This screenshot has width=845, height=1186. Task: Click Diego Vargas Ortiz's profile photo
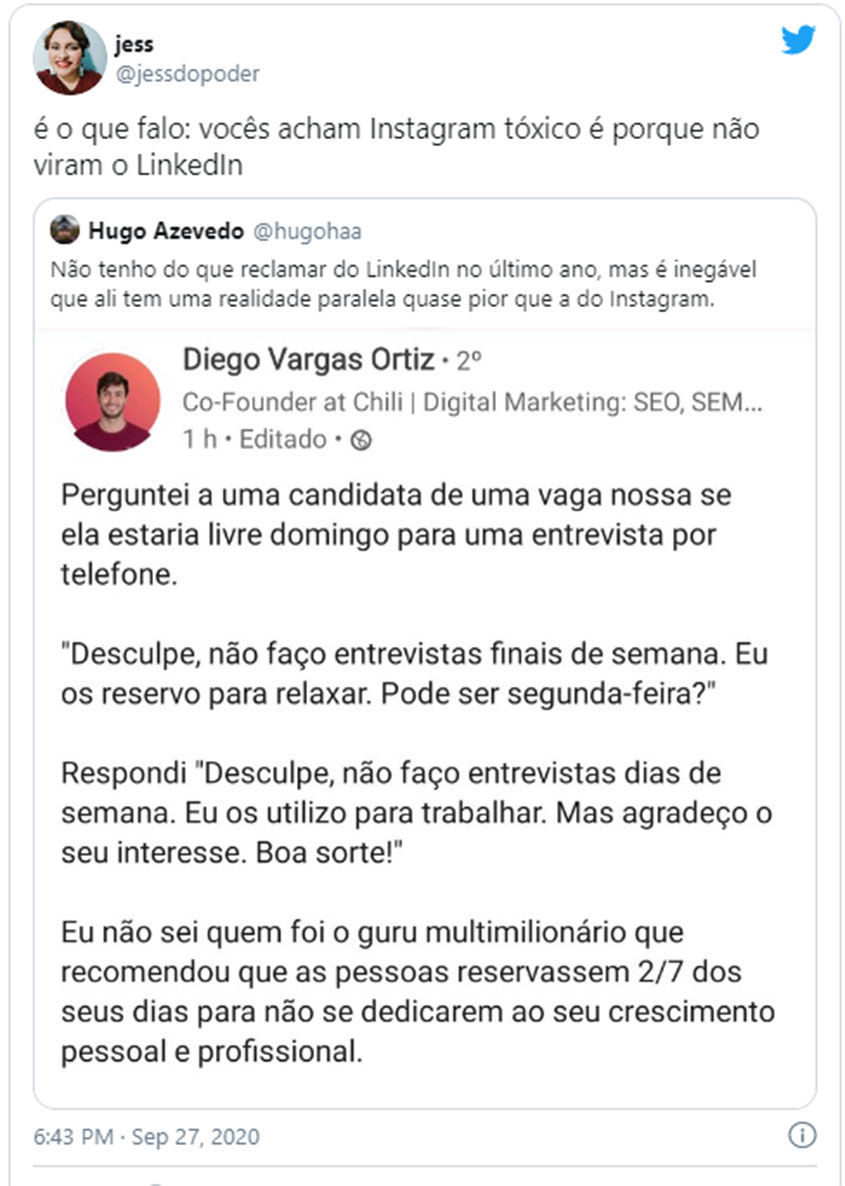click(112, 402)
